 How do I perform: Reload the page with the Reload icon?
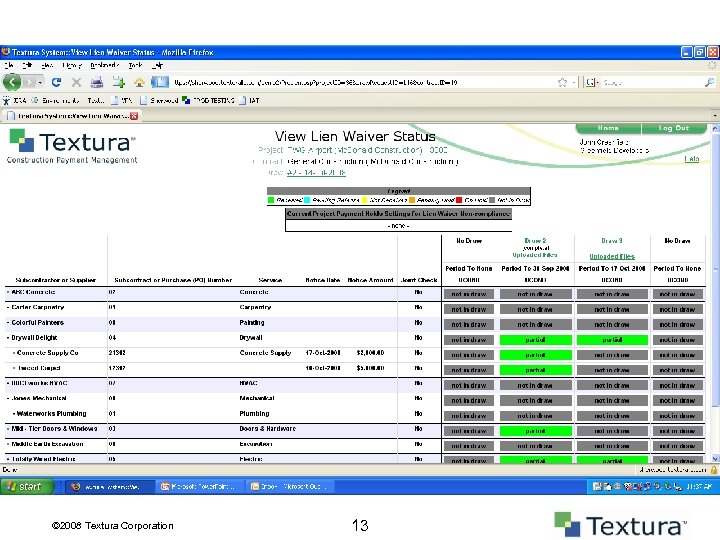click(x=56, y=82)
